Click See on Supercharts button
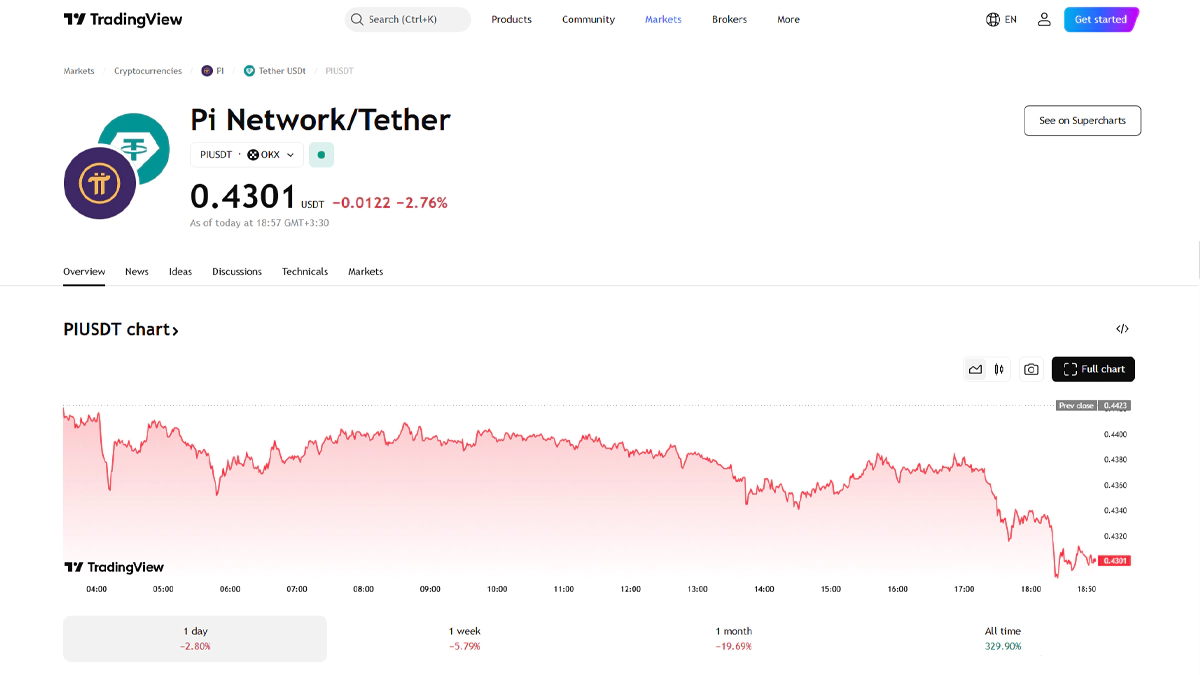 click(x=1082, y=120)
